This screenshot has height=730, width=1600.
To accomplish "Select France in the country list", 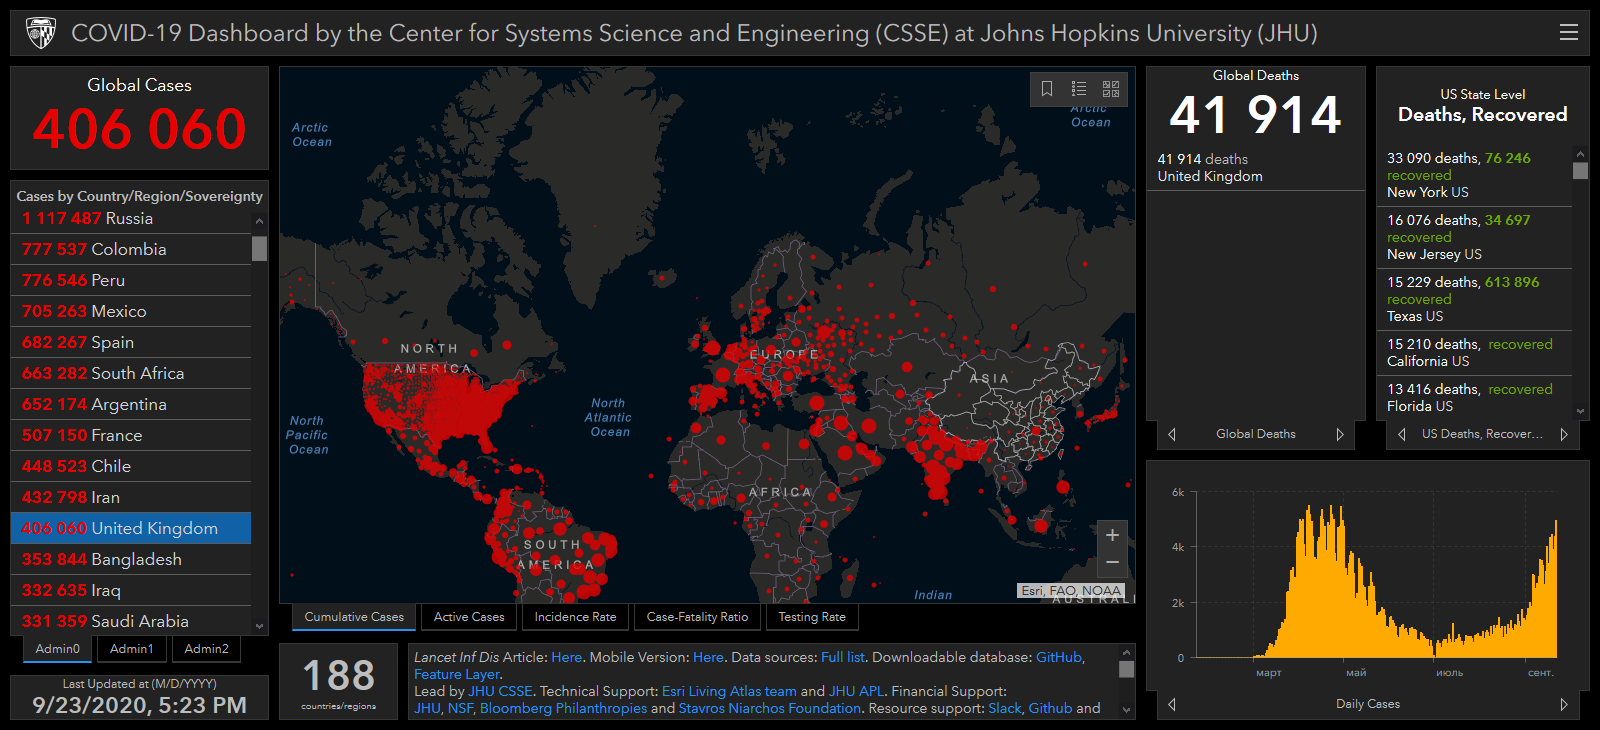I will (131, 435).
